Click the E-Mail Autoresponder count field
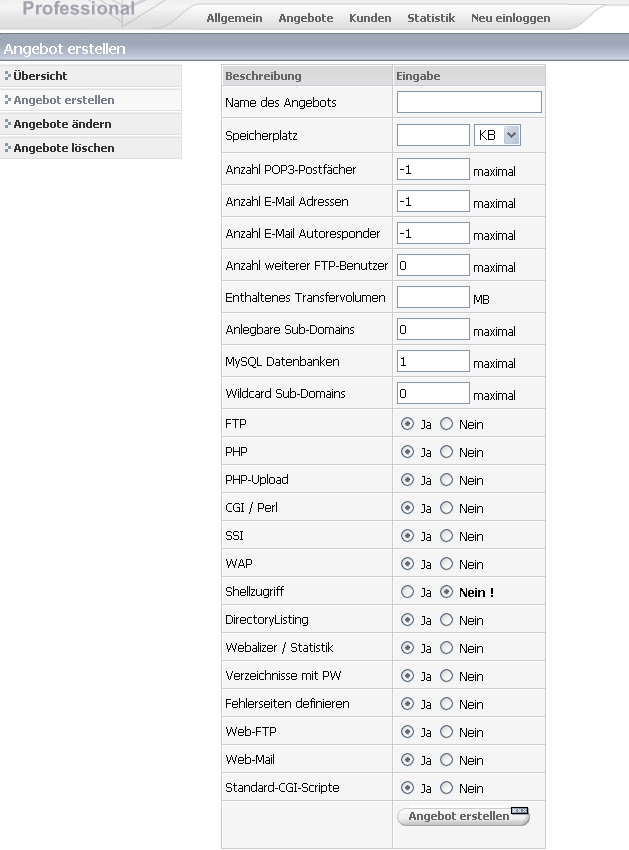Viewport: 629px width, 850px height. 433,233
